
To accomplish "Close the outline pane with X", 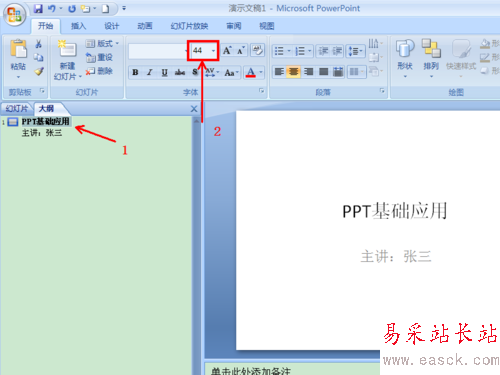I will (x=194, y=109).
